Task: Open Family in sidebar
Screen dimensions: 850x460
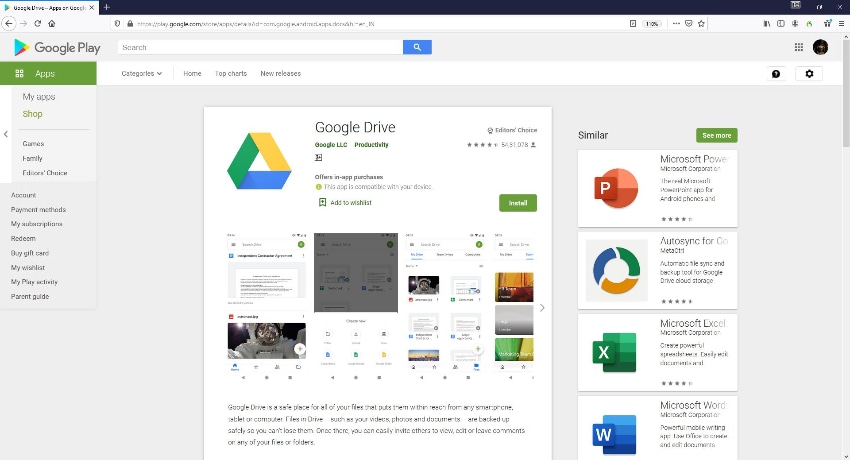Action: coord(32,158)
